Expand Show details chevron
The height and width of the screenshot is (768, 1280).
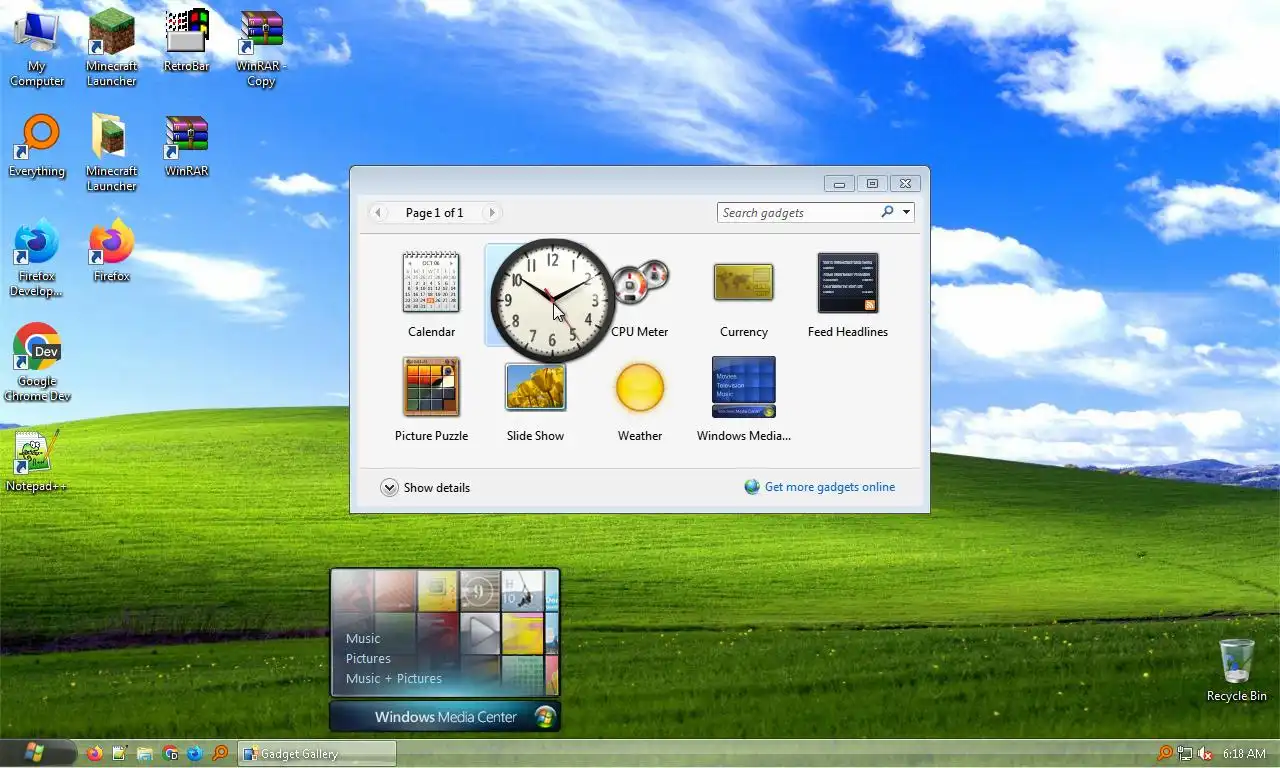(389, 487)
